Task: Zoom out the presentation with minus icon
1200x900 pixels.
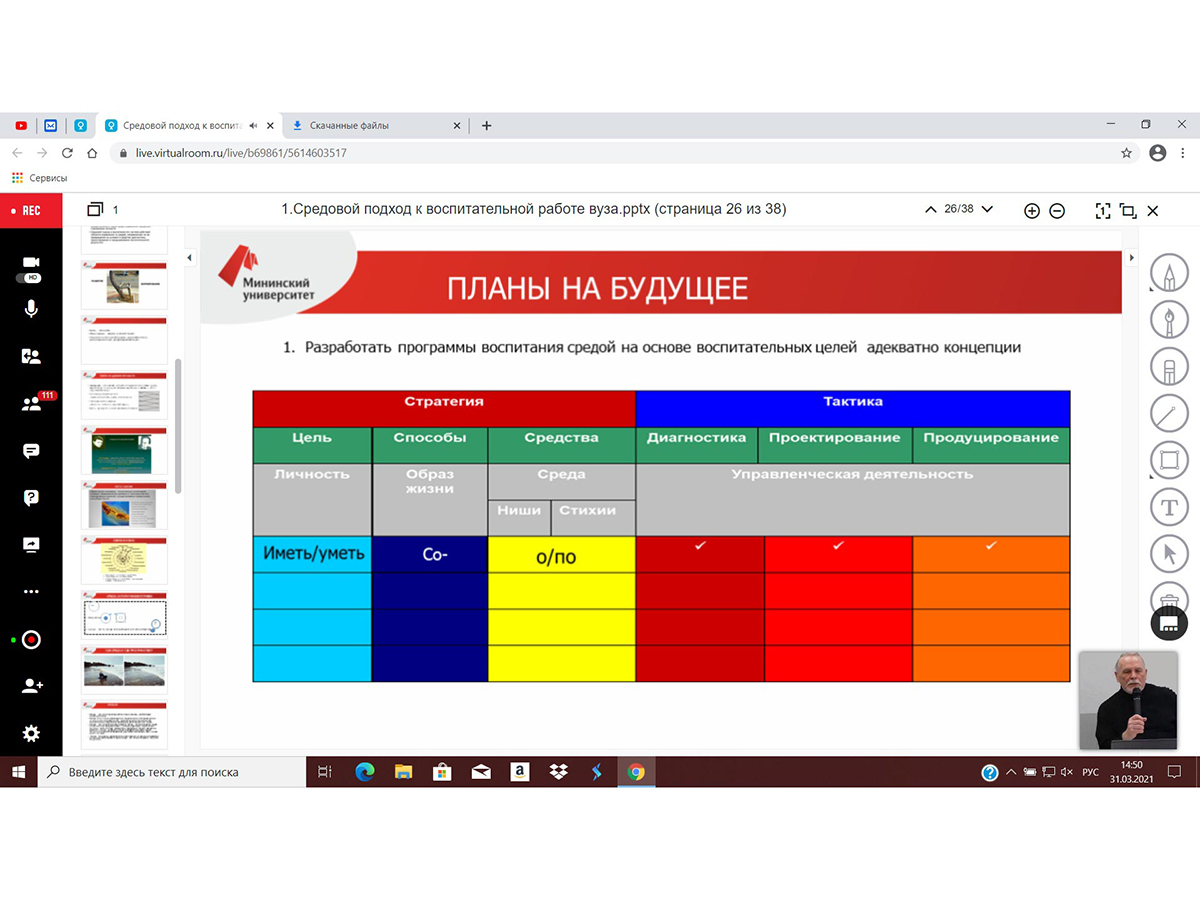Action: (1057, 211)
